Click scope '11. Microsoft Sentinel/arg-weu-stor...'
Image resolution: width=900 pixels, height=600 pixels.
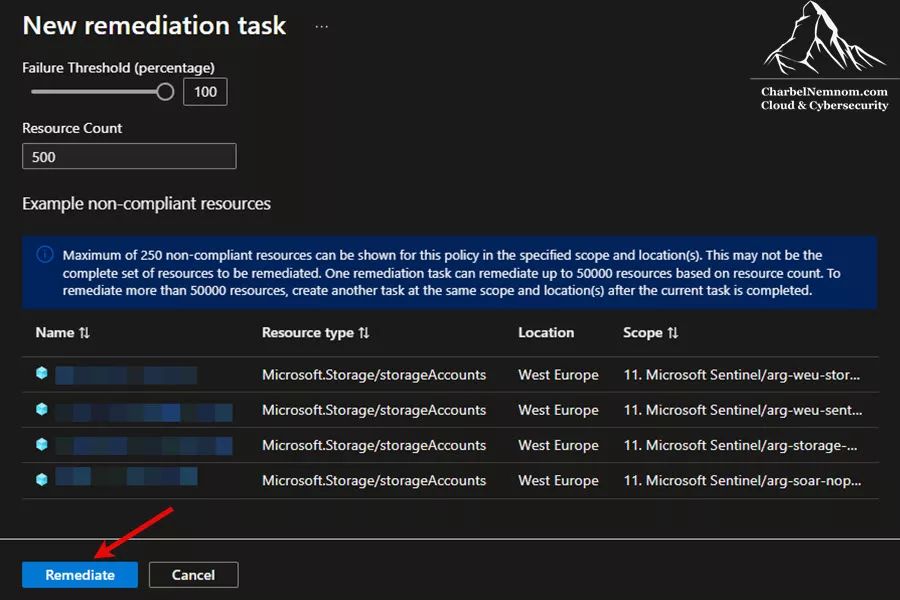pyautogui.click(x=742, y=375)
